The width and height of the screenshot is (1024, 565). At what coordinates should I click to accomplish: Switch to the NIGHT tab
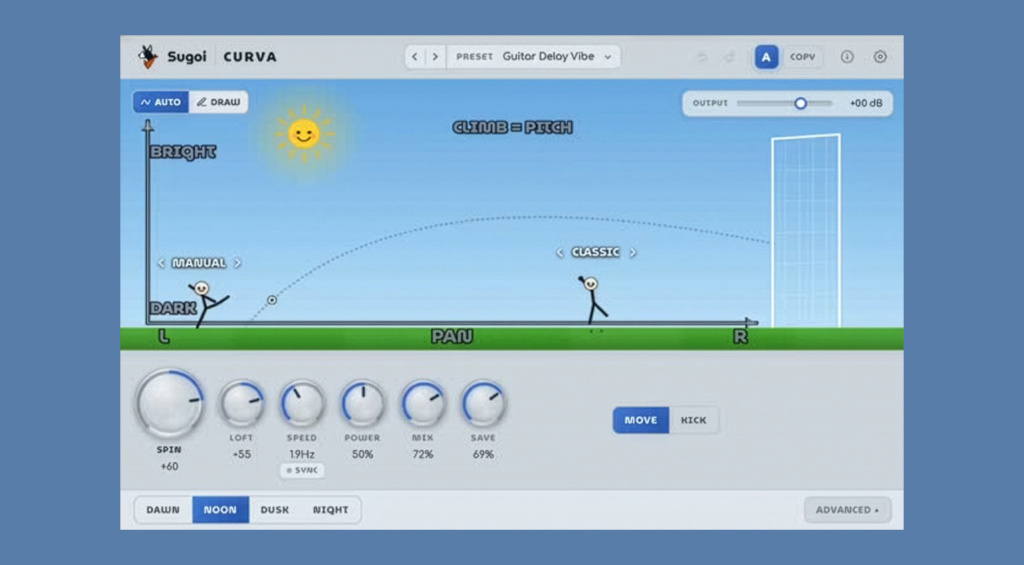[330, 509]
